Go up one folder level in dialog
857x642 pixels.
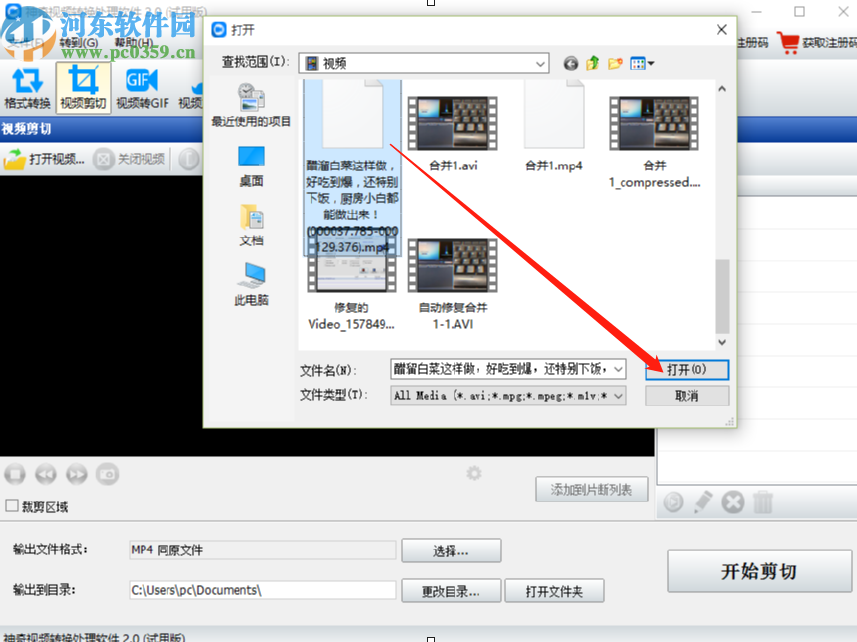pos(592,63)
